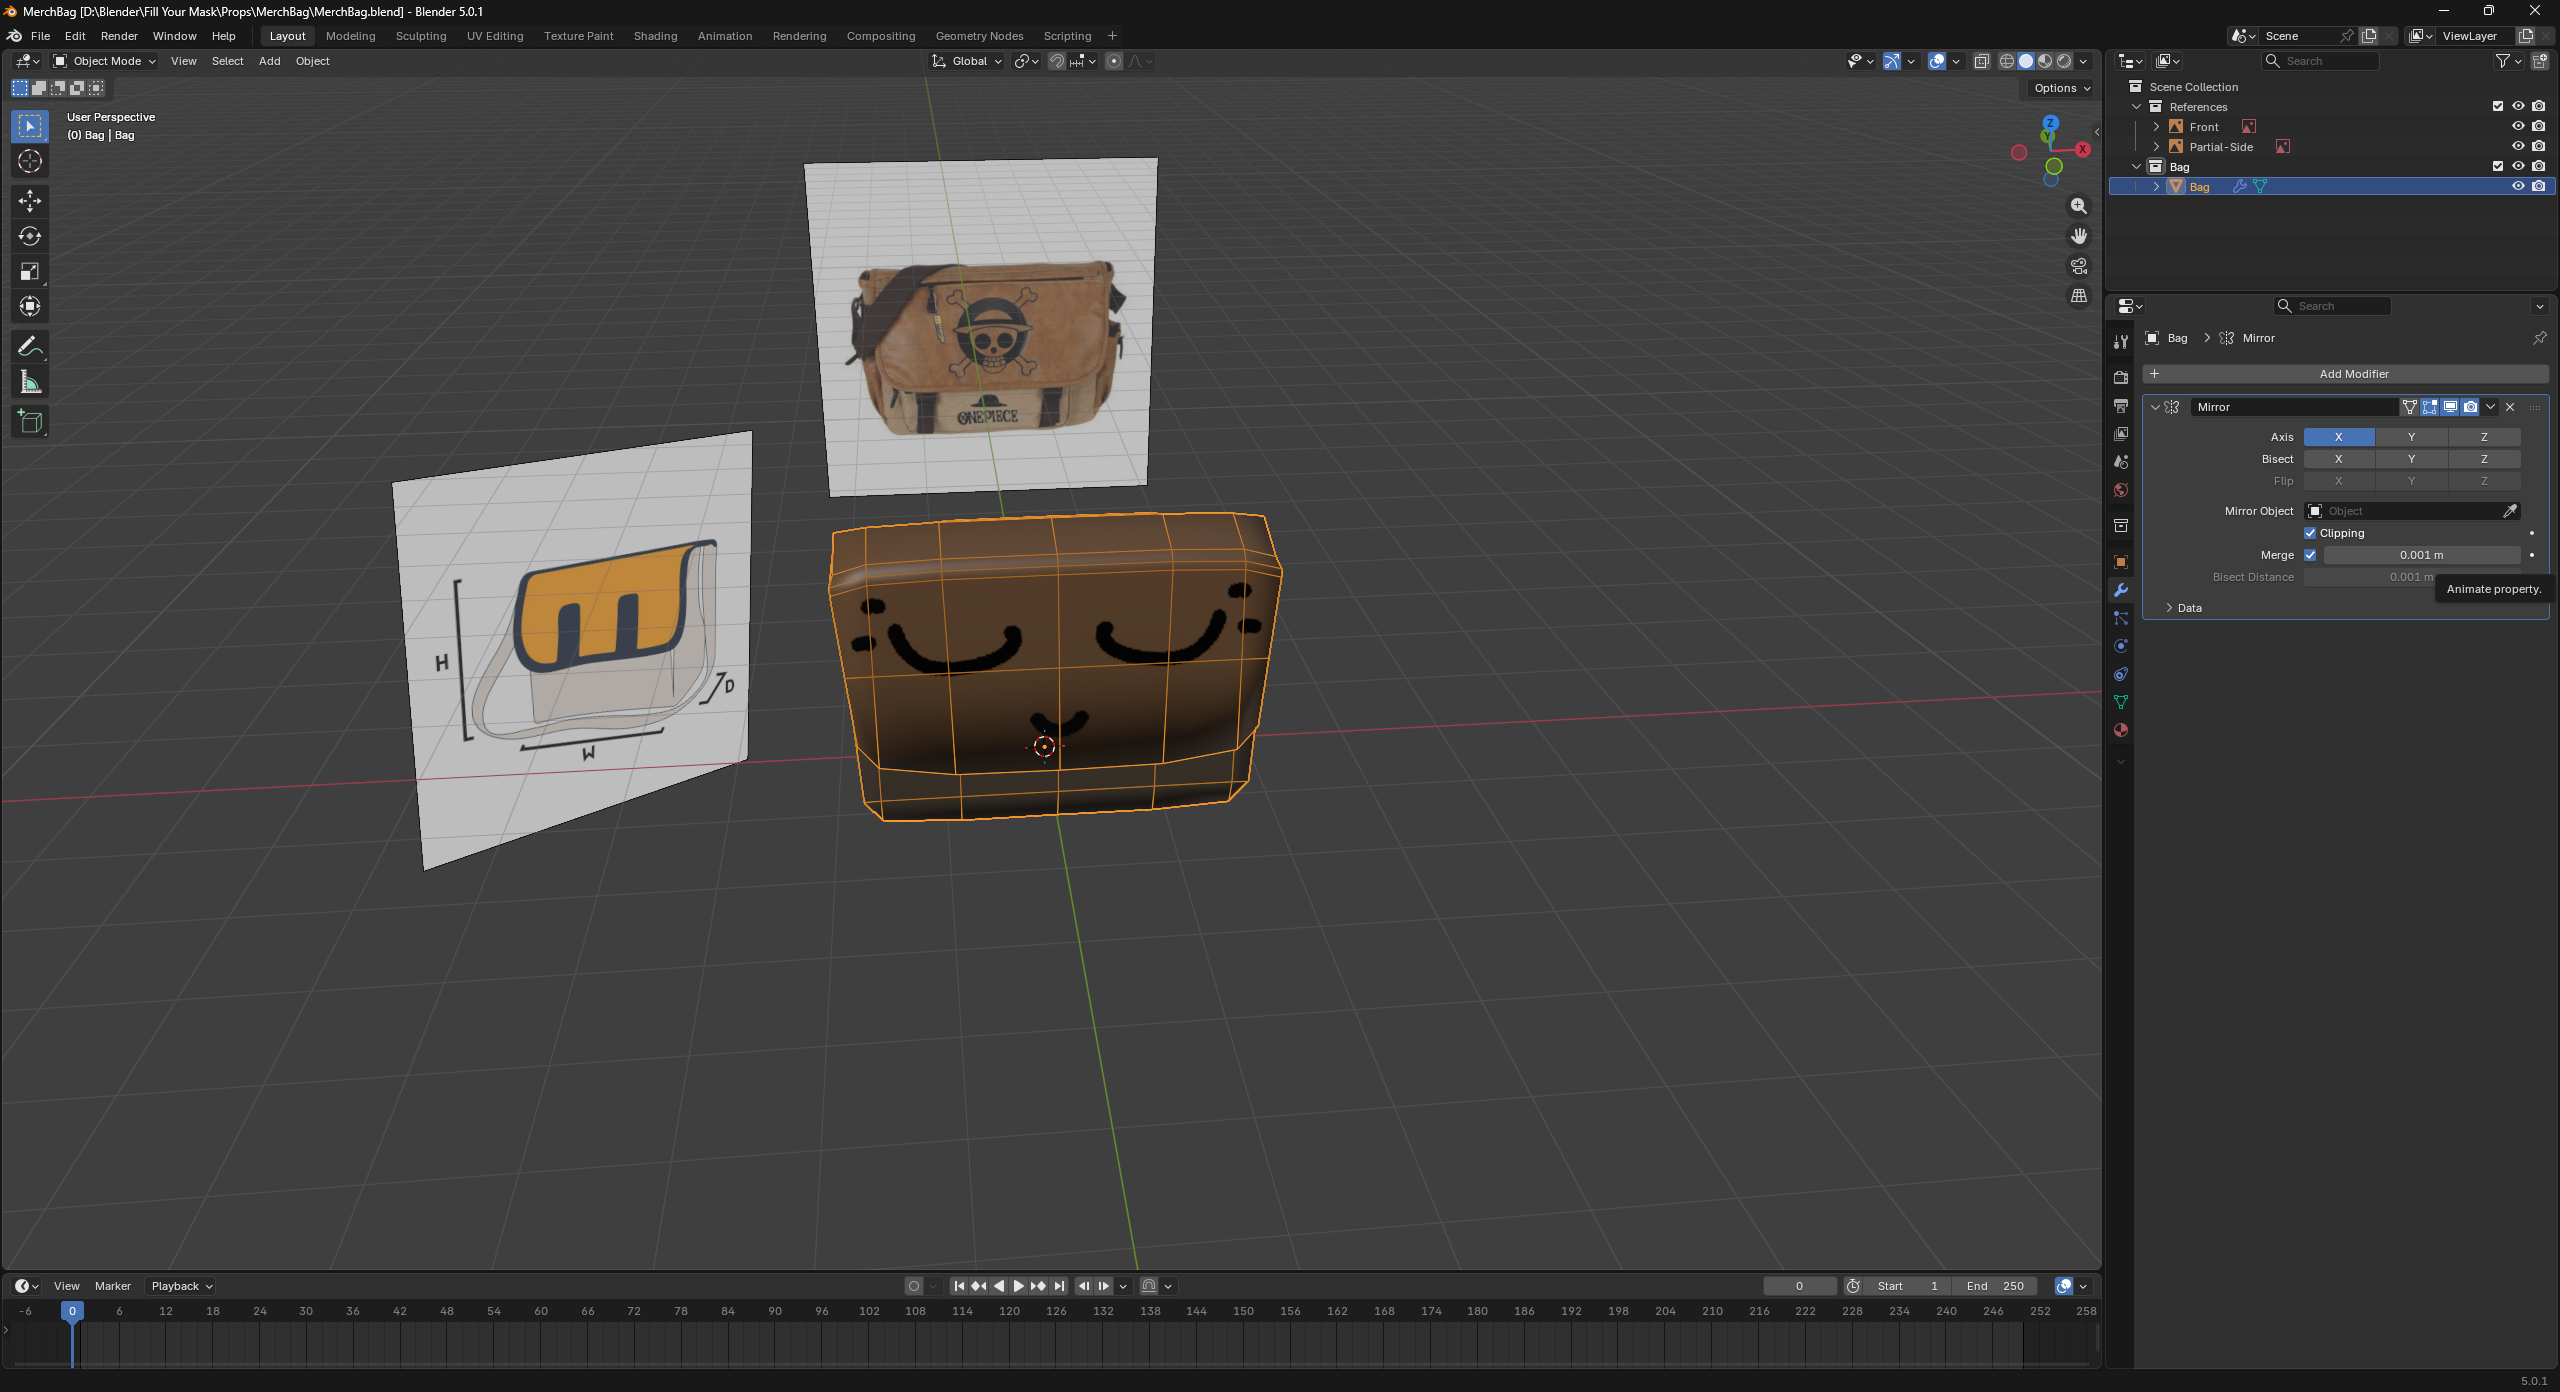Open the File menu
The width and height of the screenshot is (2560, 1392).
coord(40,36)
